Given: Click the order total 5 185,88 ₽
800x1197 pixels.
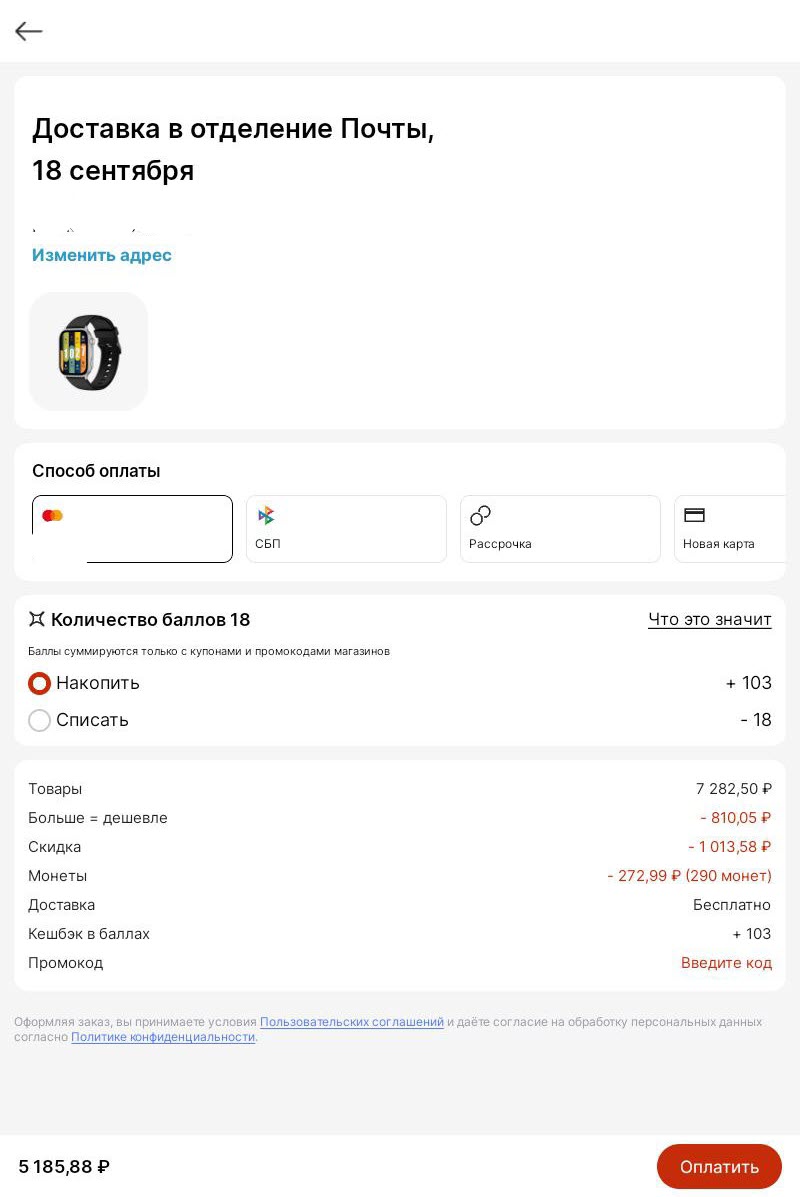Looking at the screenshot, I should (x=62, y=1166).
